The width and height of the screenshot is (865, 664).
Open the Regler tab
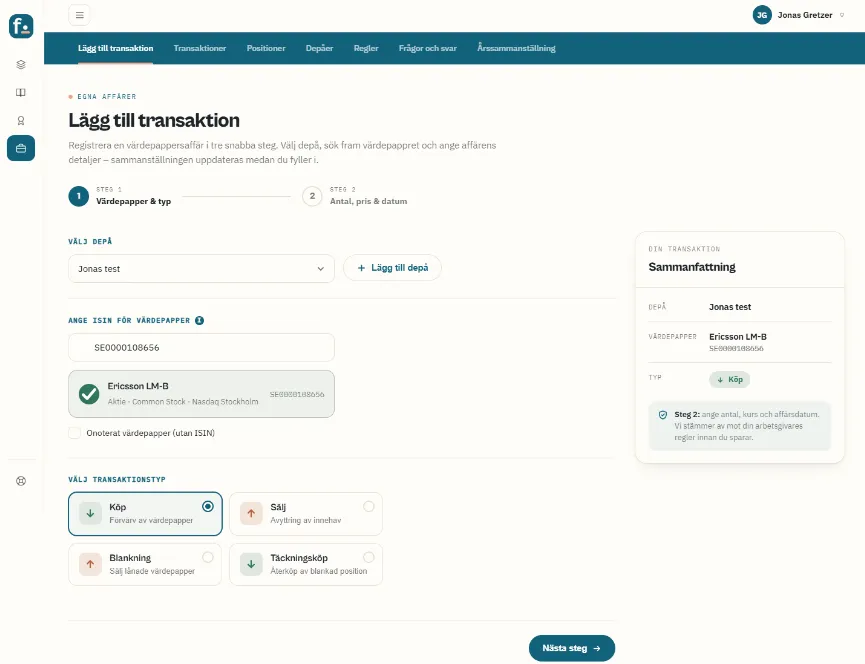point(366,48)
